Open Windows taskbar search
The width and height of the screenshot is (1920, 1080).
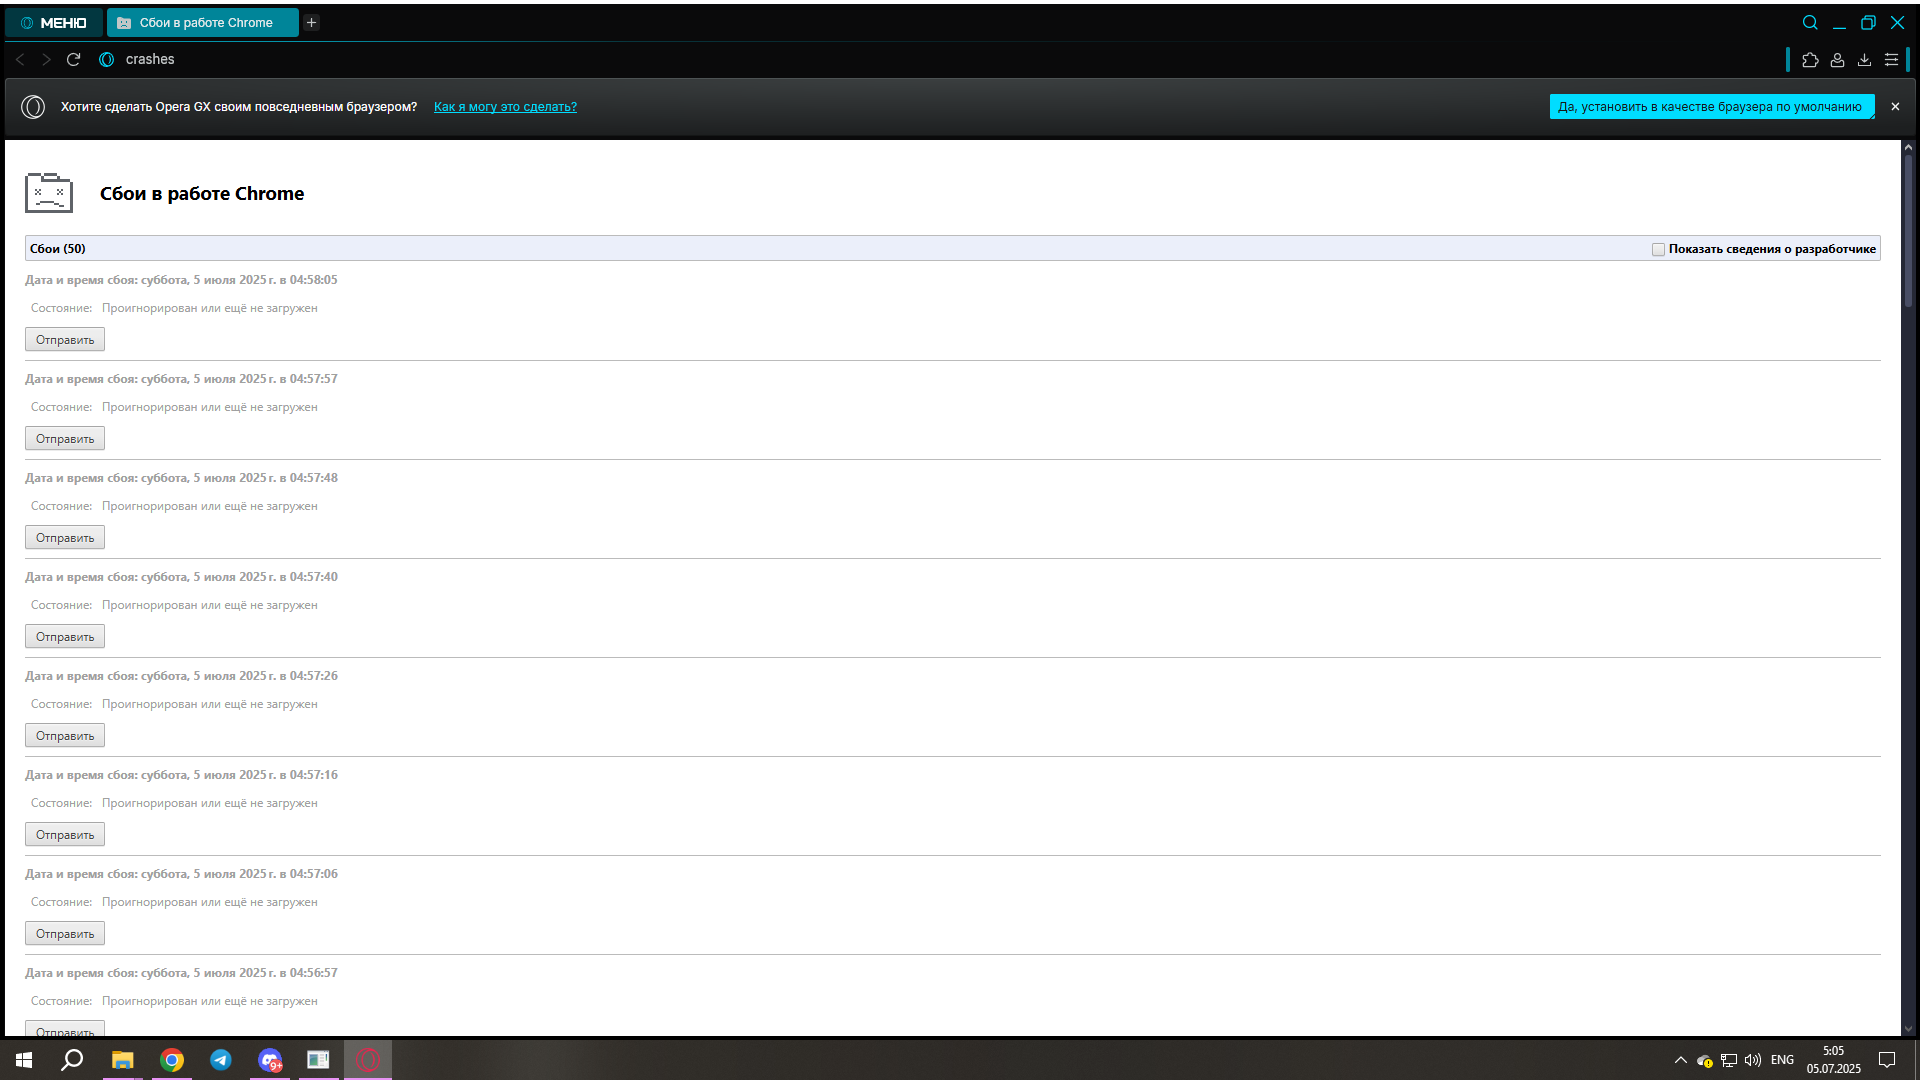coord(72,1060)
